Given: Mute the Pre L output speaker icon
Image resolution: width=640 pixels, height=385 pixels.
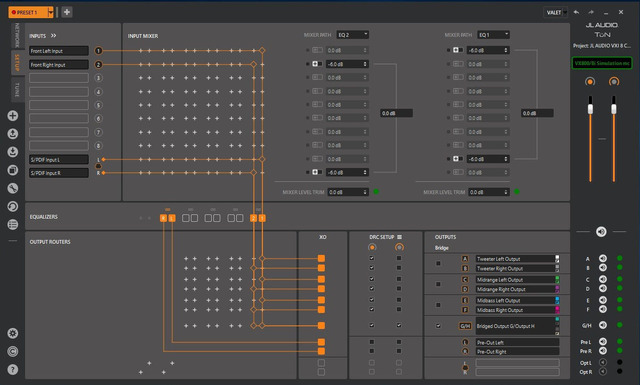Looking at the screenshot, I should 602,342.
